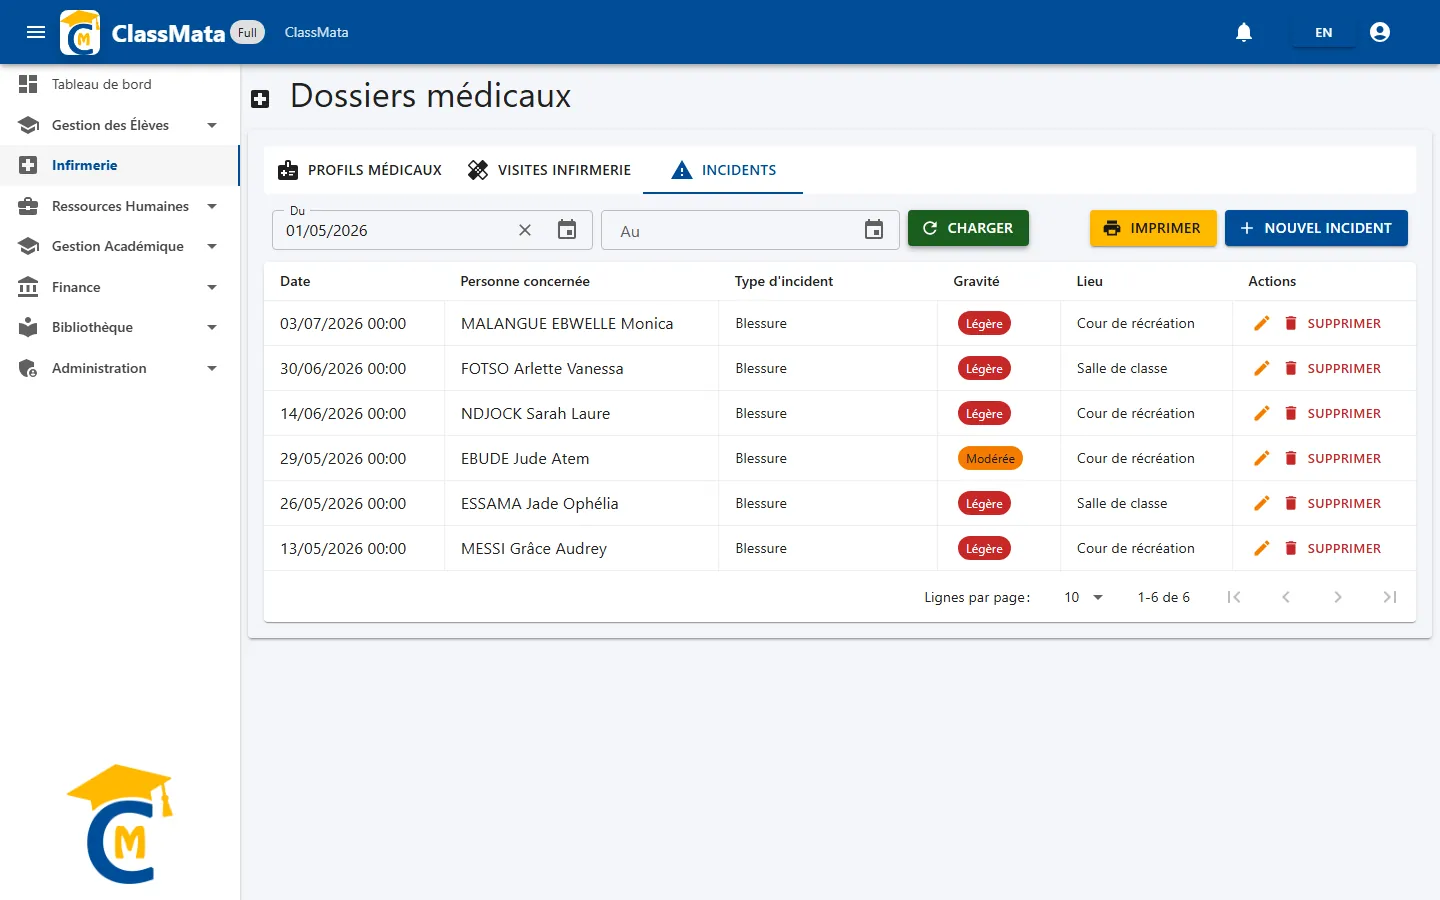Open the notifications bell
This screenshot has height=900, width=1440.
(1244, 32)
